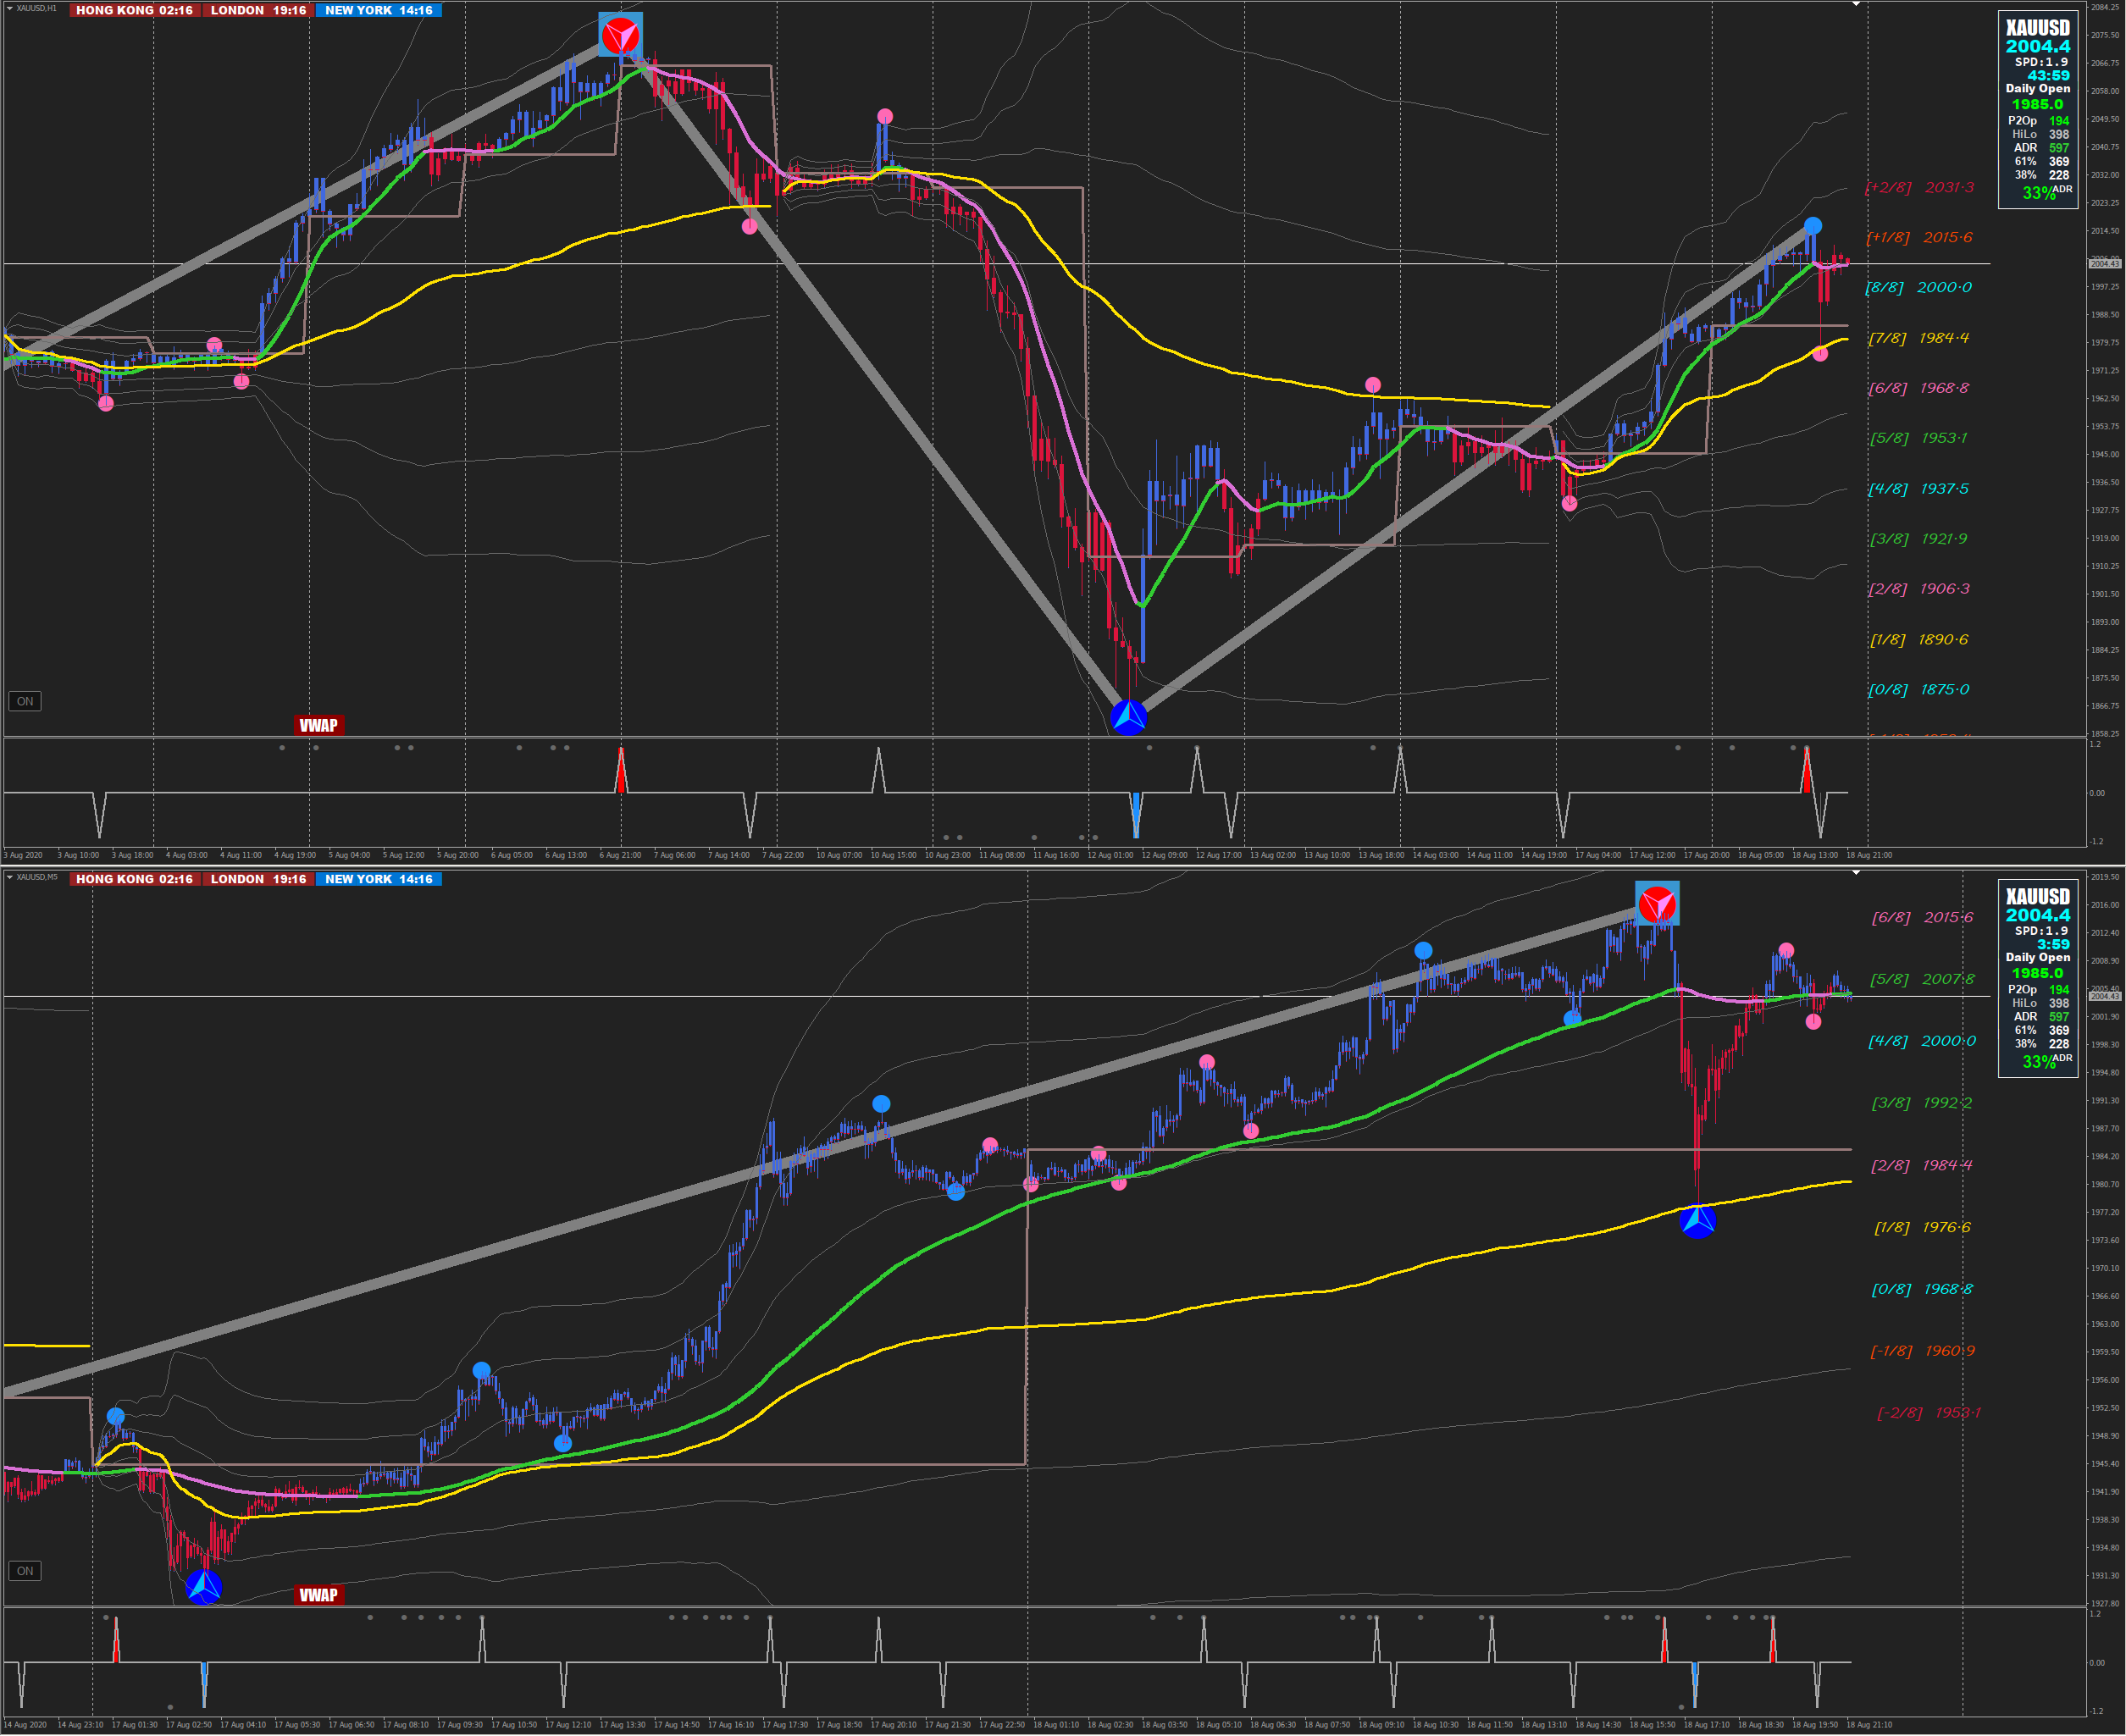Toggle the VWAP button in lower chart
Image resolution: width=2126 pixels, height=1736 pixels.
point(319,1595)
